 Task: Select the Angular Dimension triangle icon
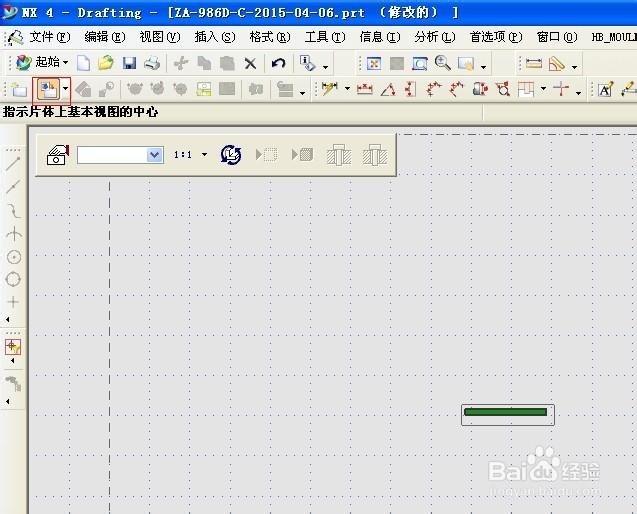(x=388, y=89)
